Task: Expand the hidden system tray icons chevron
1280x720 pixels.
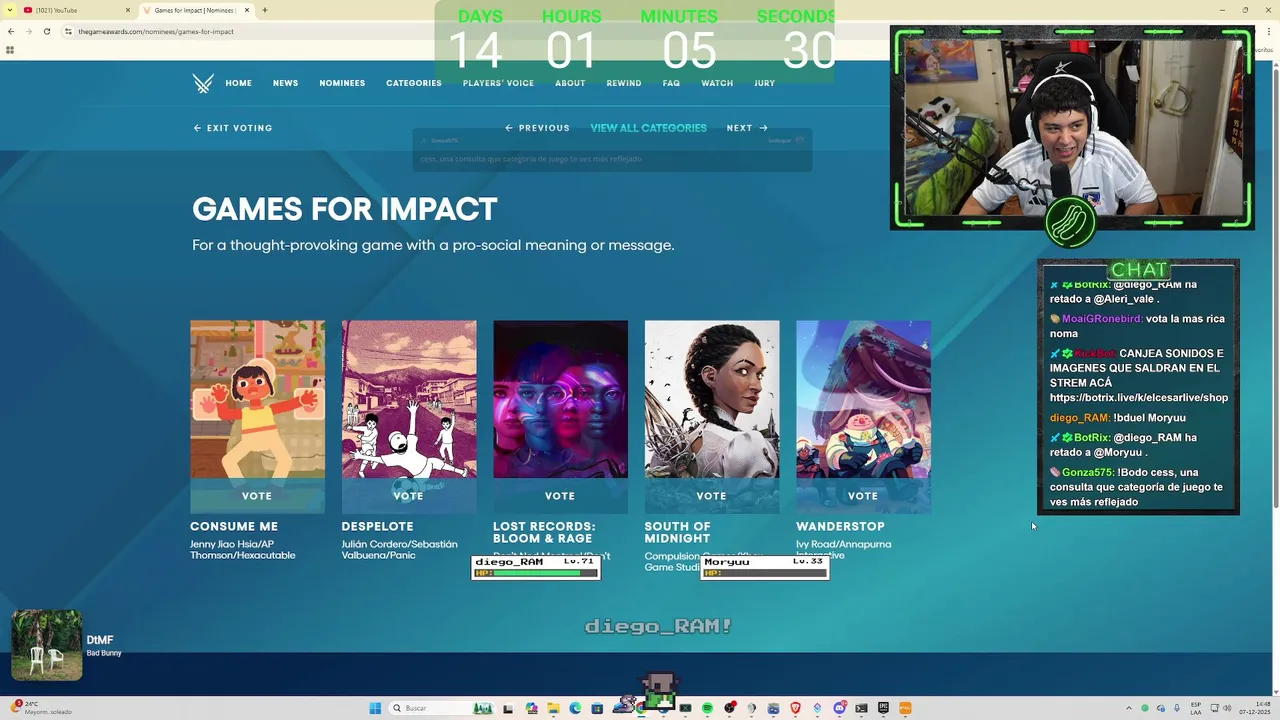Action: coord(1129,708)
